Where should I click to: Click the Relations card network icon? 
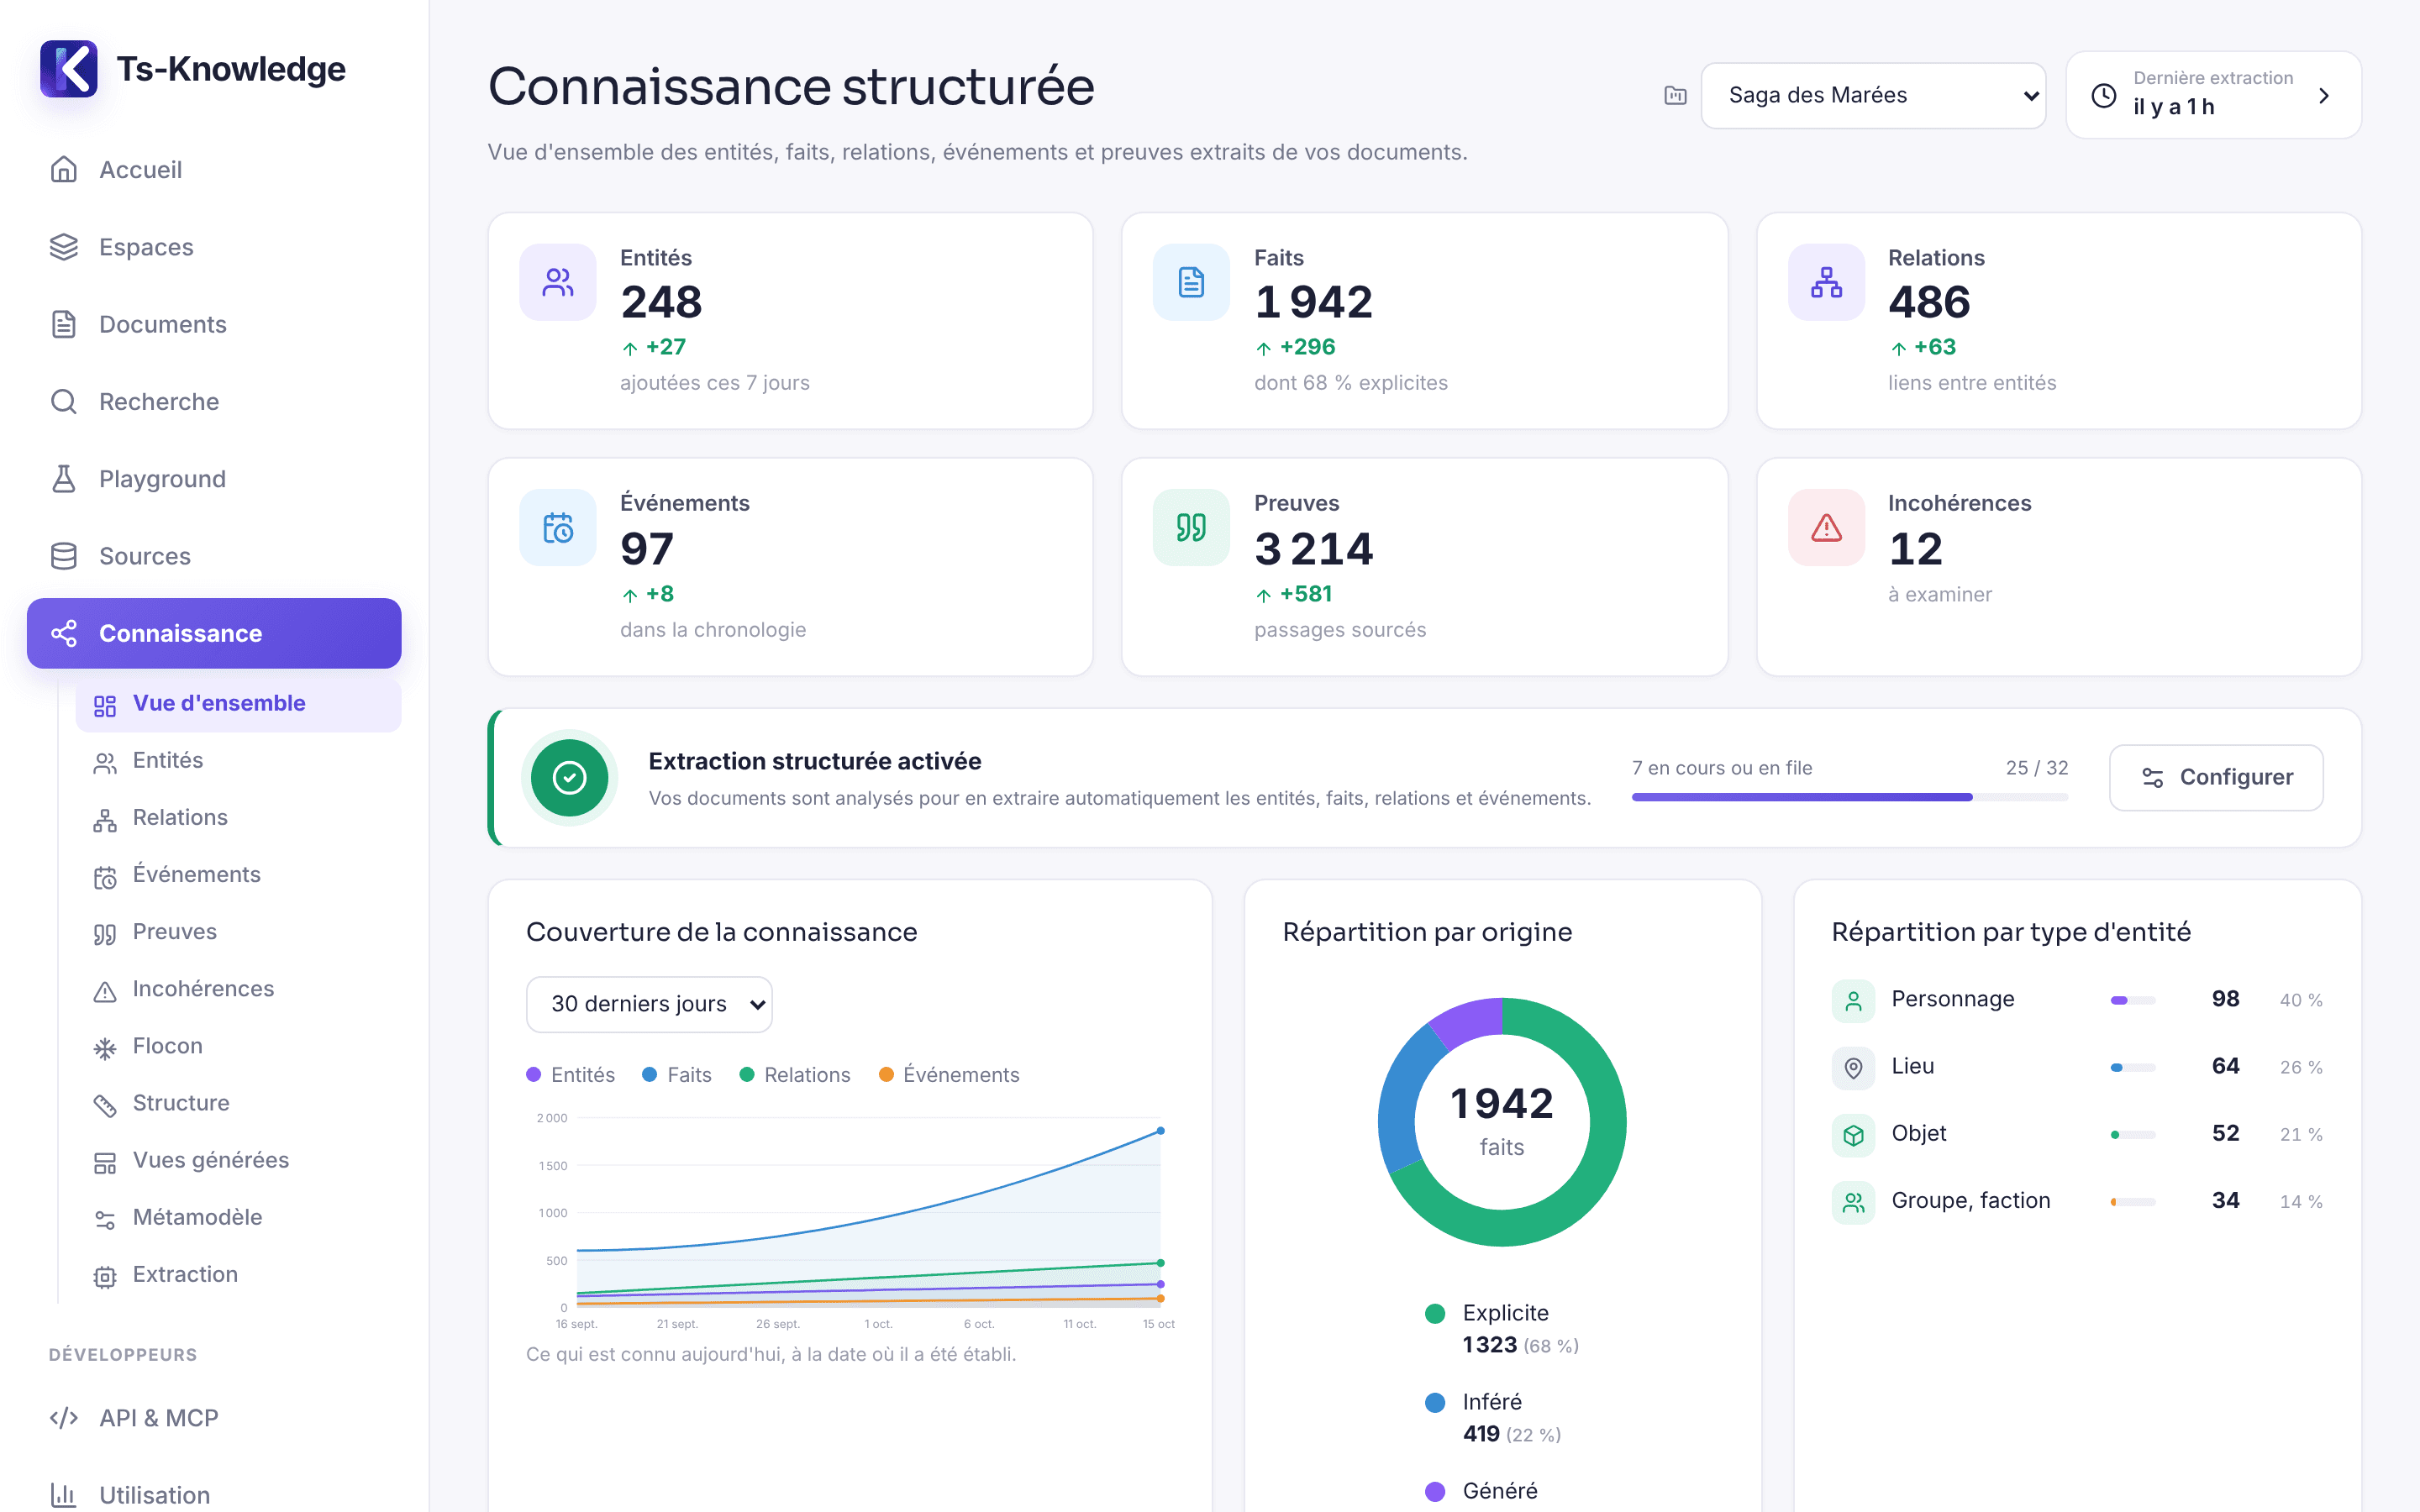pos(1826,283)
